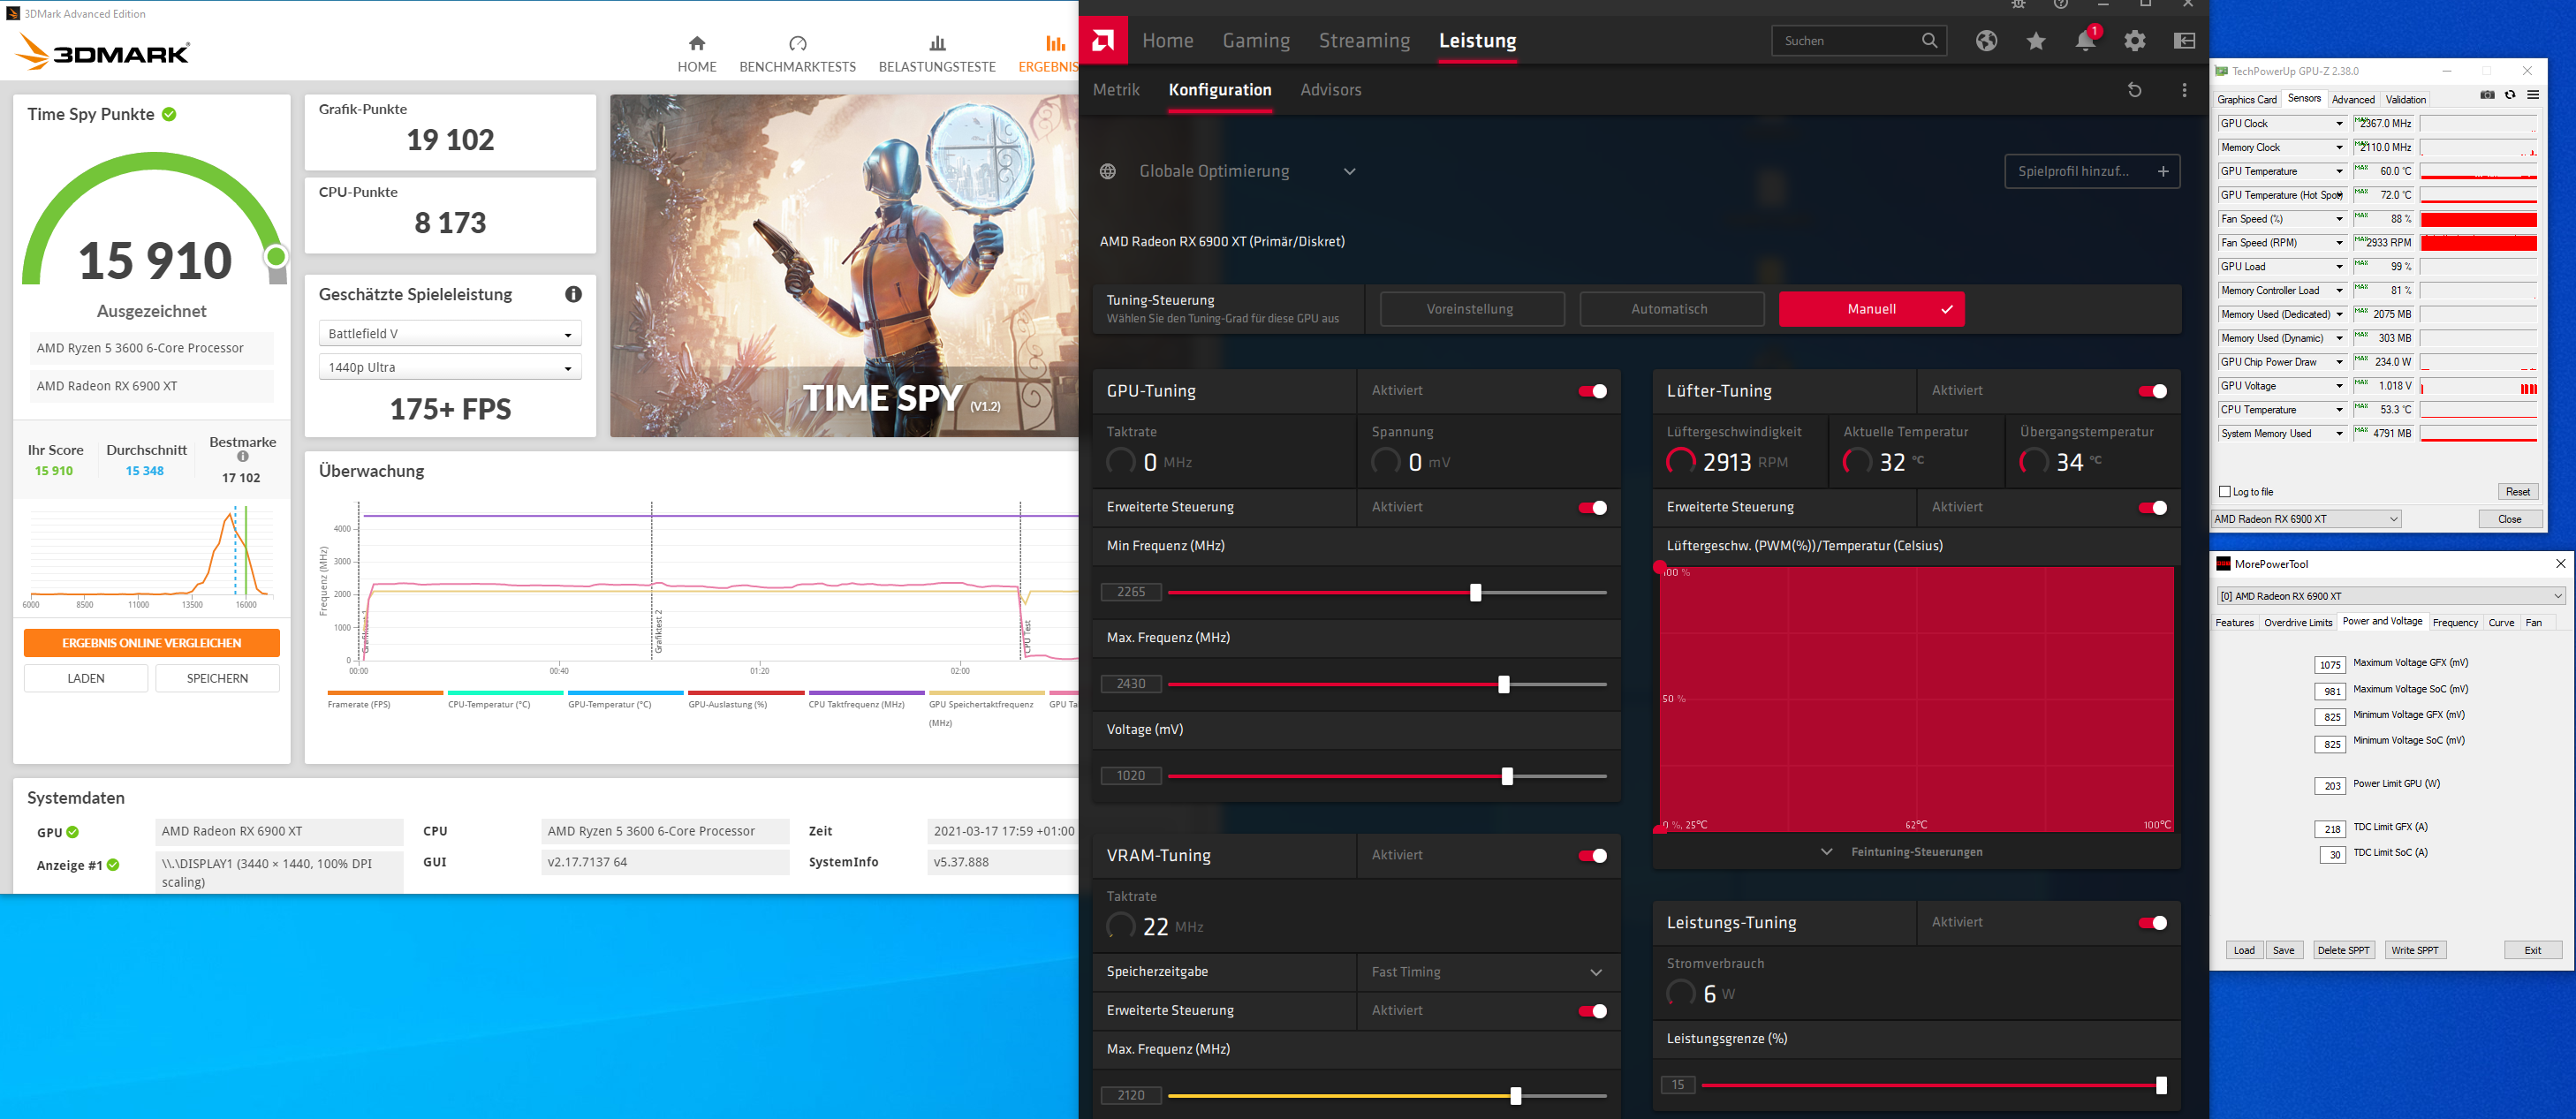This screenshot has width=2576, height=1119.
Task: Expand the Speicherzeitgabe Fast Timing dropdown
Action: click(1487, 972)
